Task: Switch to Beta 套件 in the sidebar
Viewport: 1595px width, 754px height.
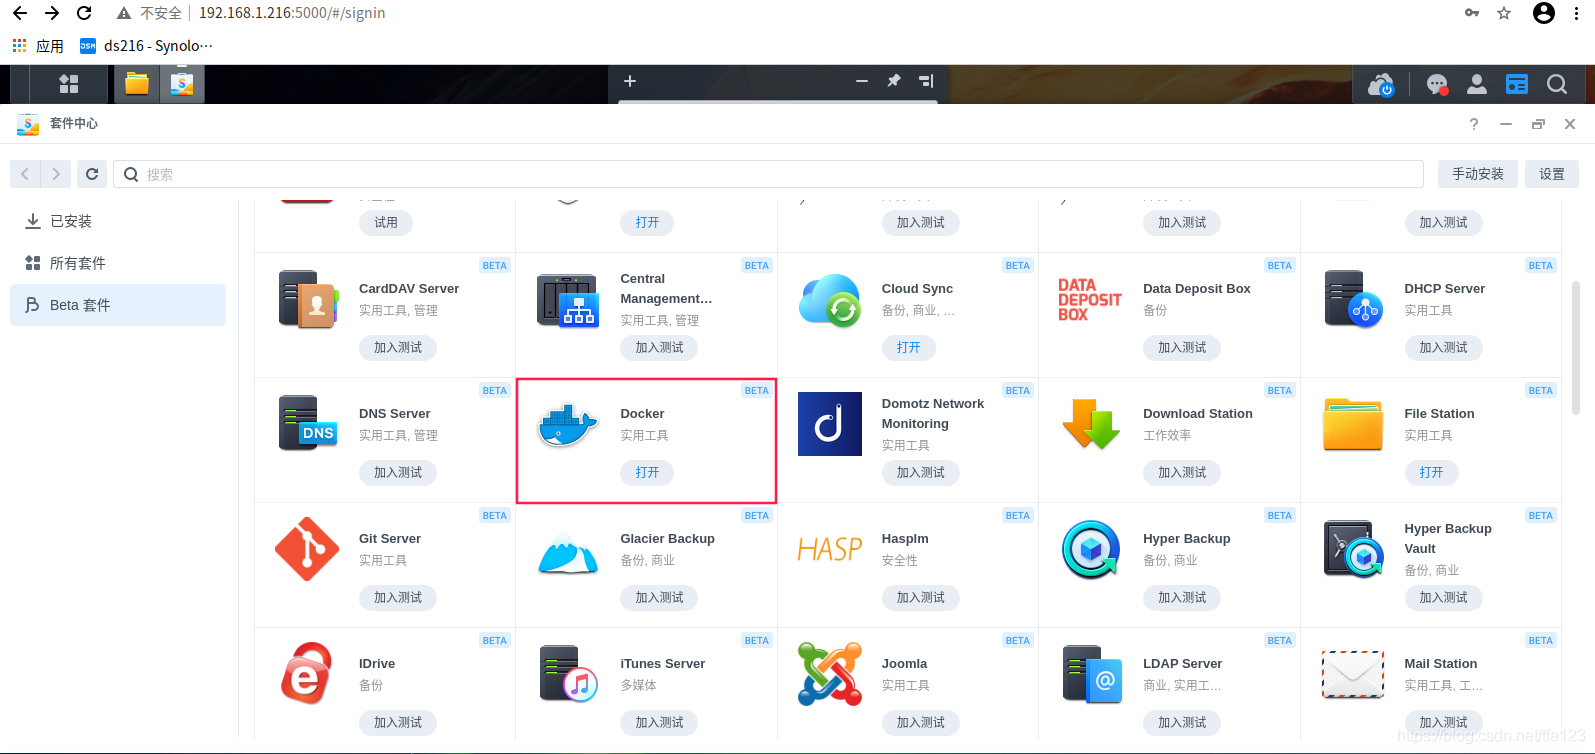Action: (x=80, y=305)
